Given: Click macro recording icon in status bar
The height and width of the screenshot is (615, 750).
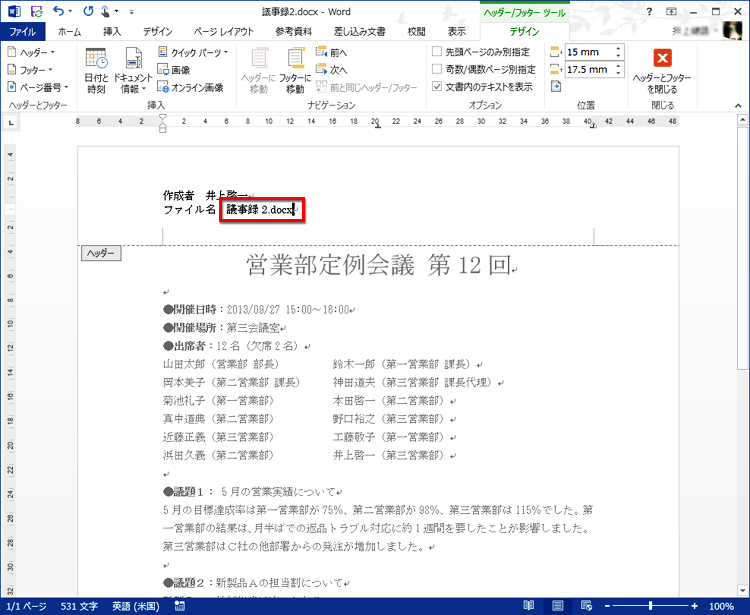Looking at the screenshot, I should [x=180, y=606].
